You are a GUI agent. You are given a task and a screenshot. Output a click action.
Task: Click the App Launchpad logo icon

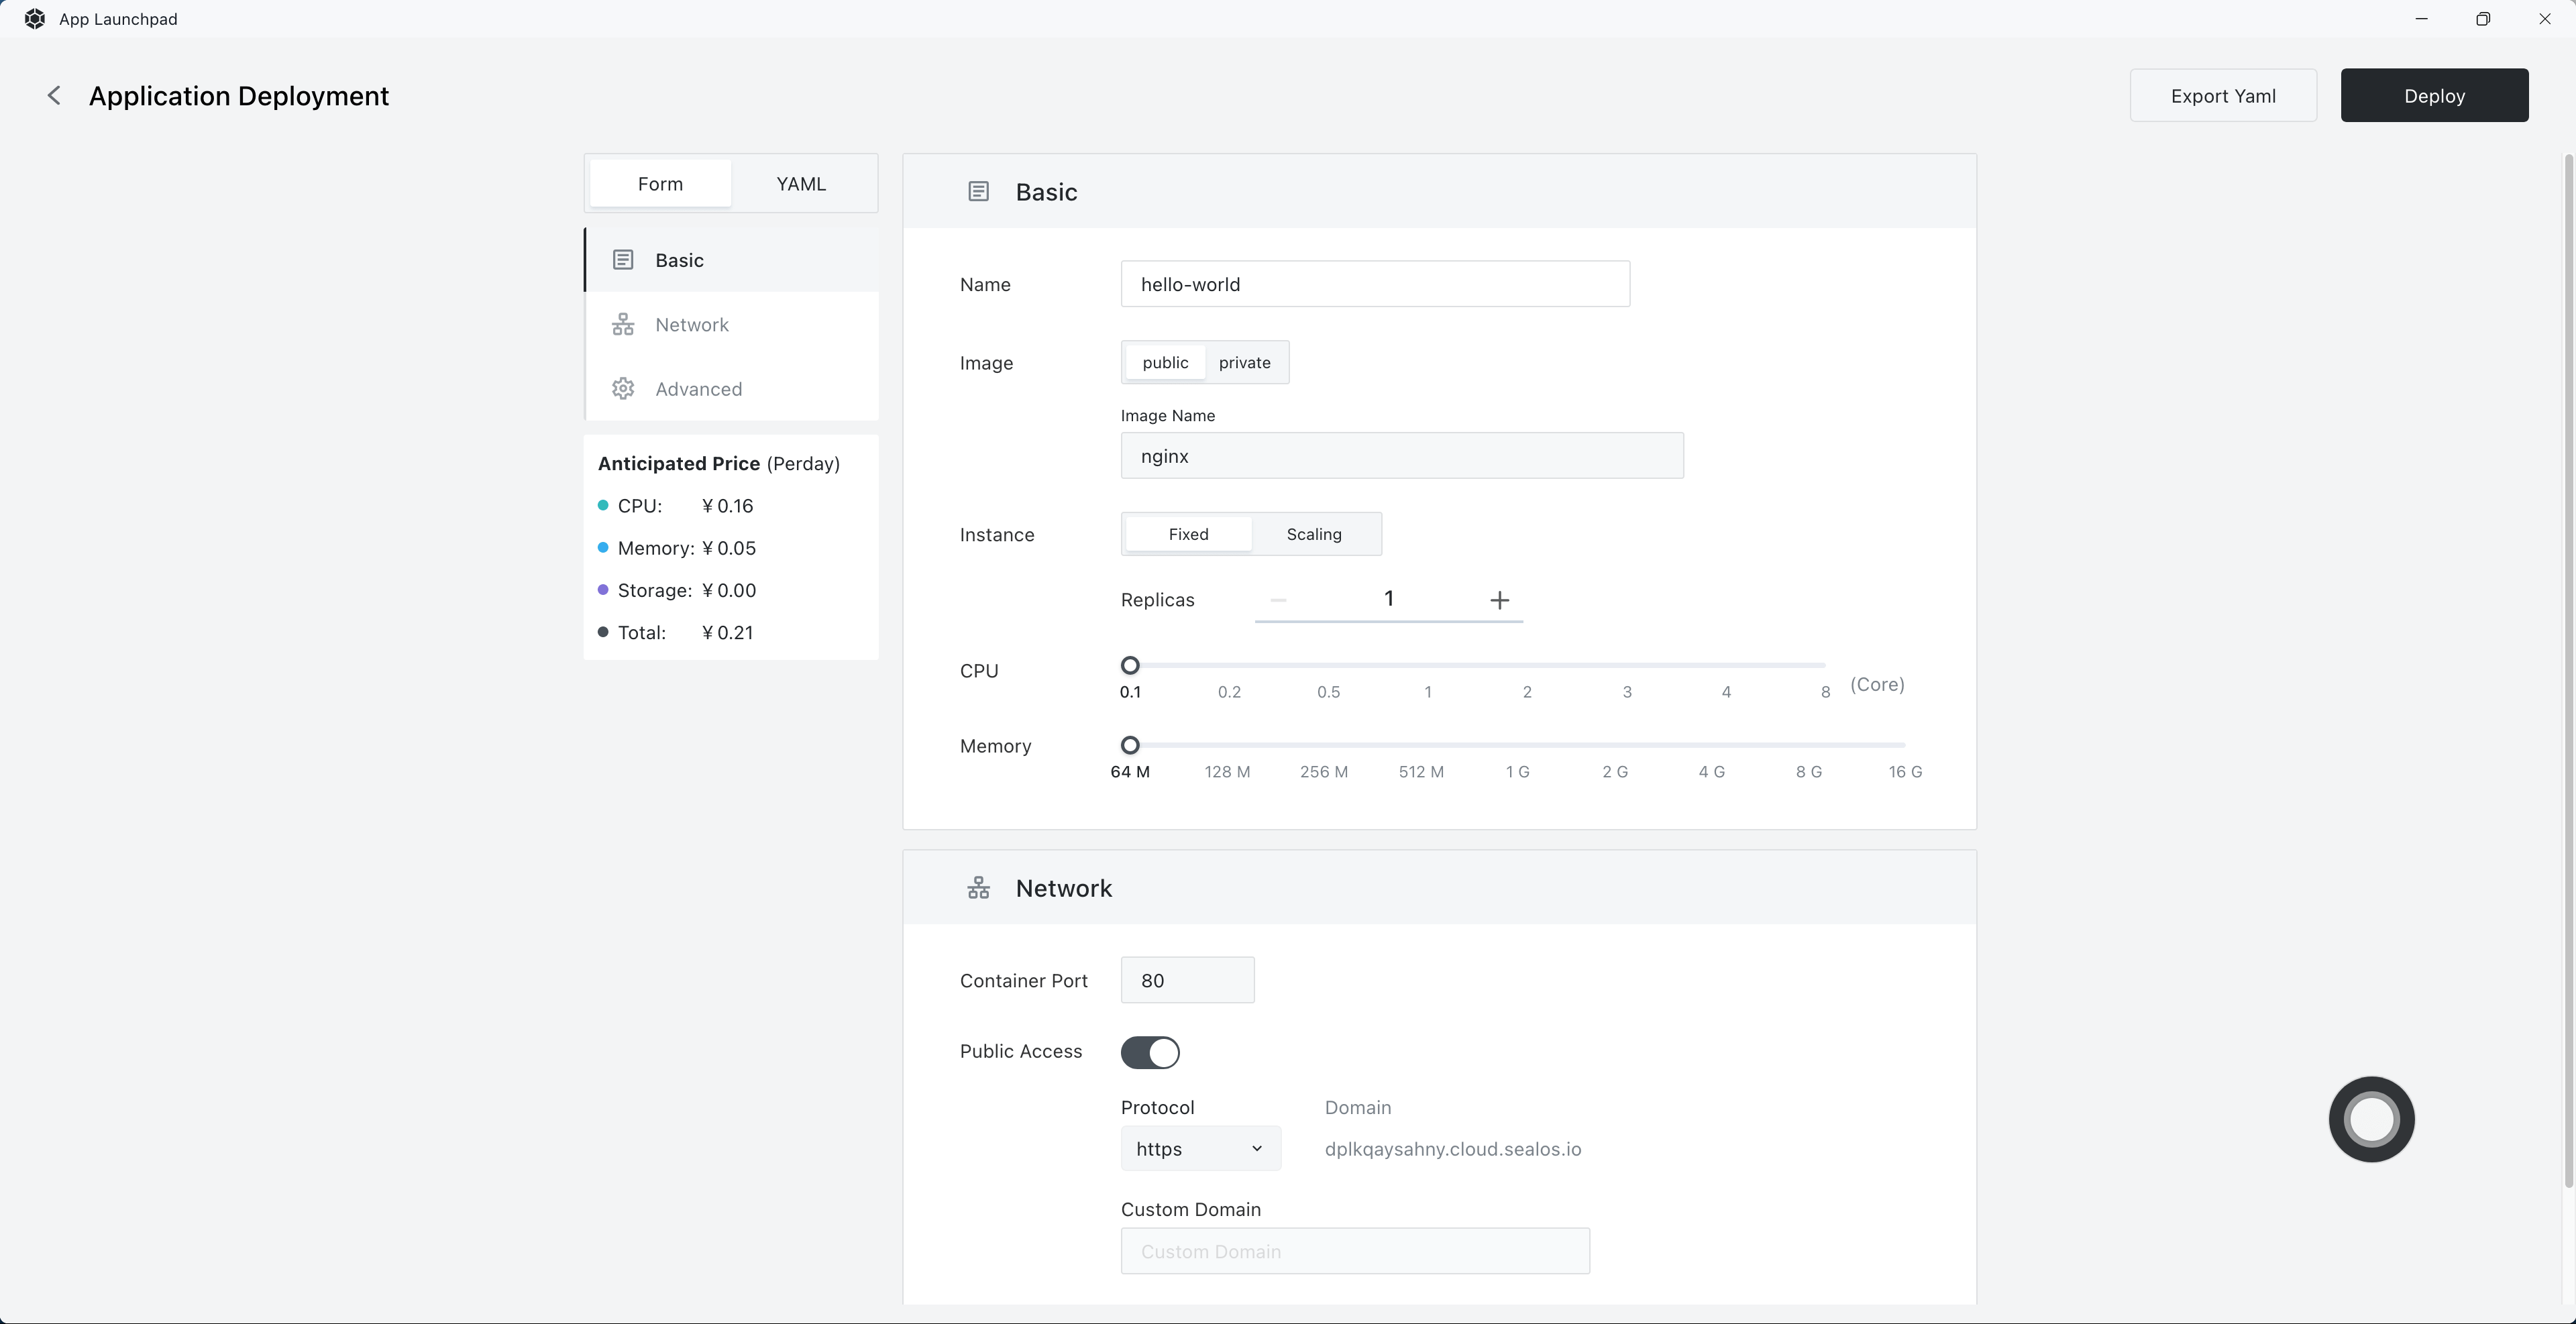[x=35, y=19]
